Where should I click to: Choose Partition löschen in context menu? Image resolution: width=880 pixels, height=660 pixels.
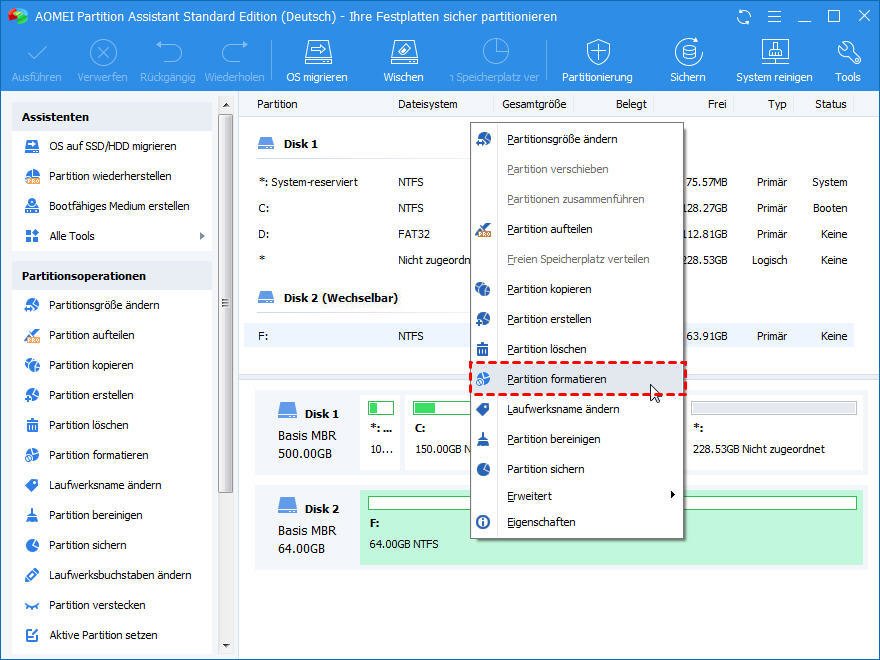(577, 349)
